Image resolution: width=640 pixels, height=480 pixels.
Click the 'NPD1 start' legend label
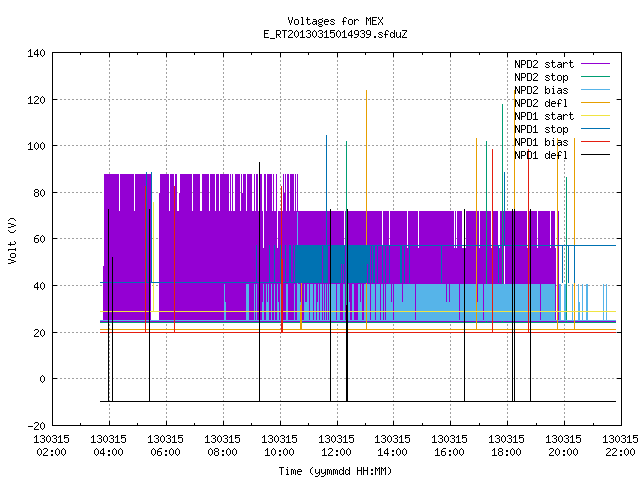pyautogui.click(x=544, y=116)
